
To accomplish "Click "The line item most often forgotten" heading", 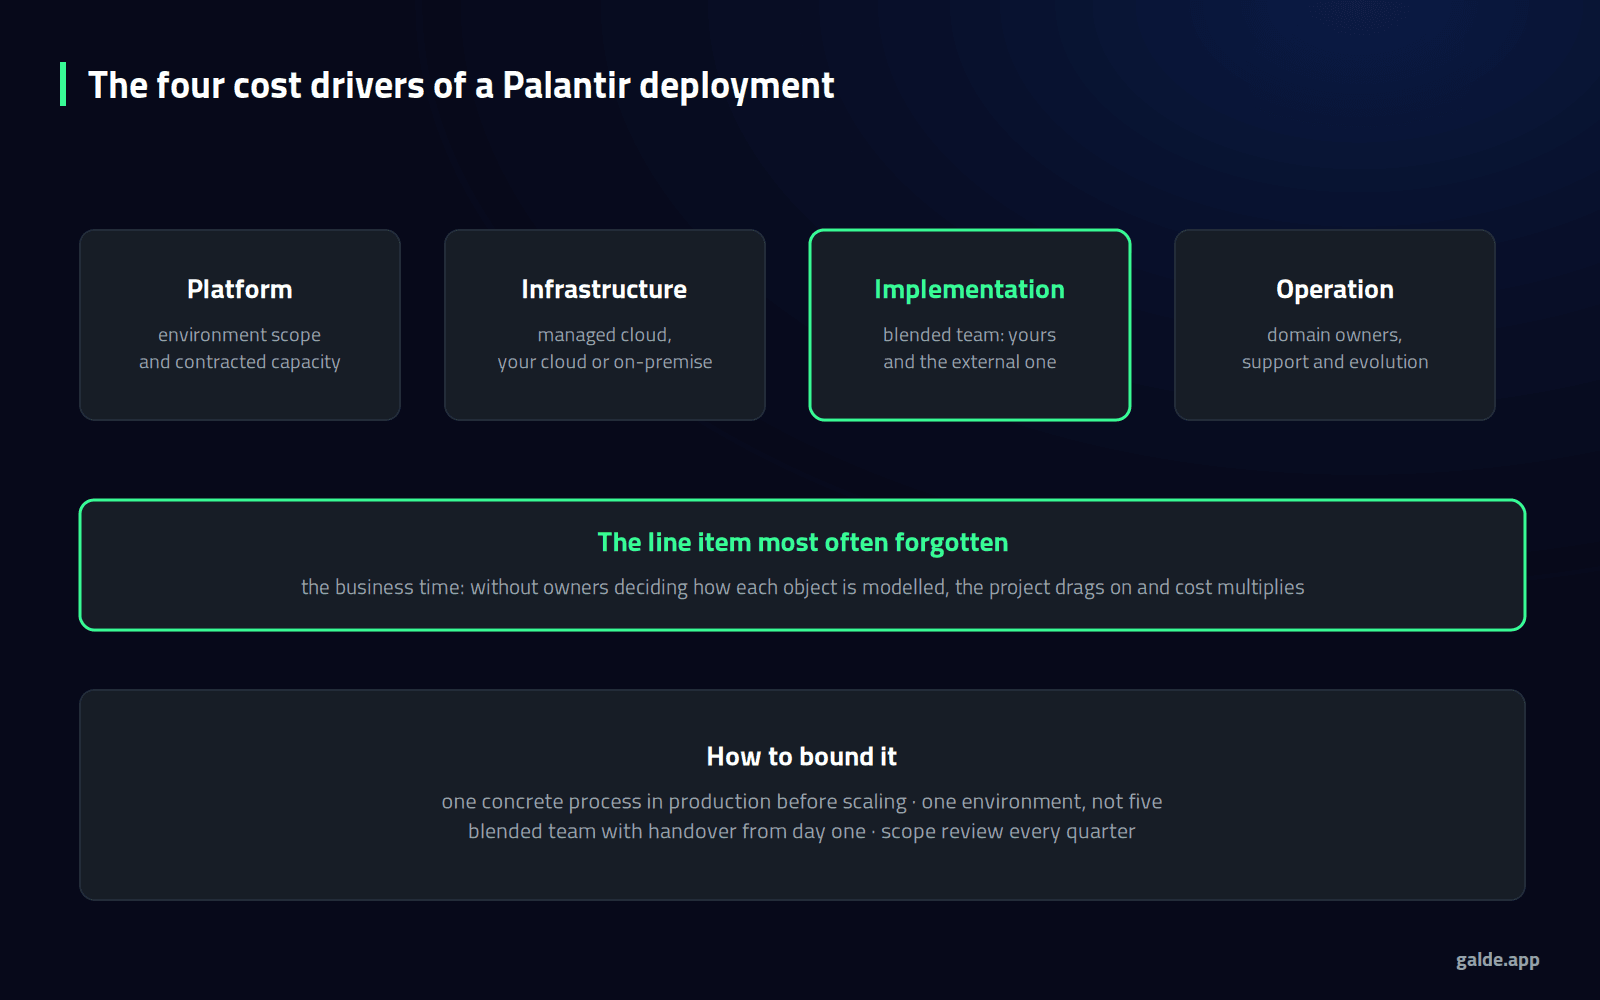I will click(803, 542).
